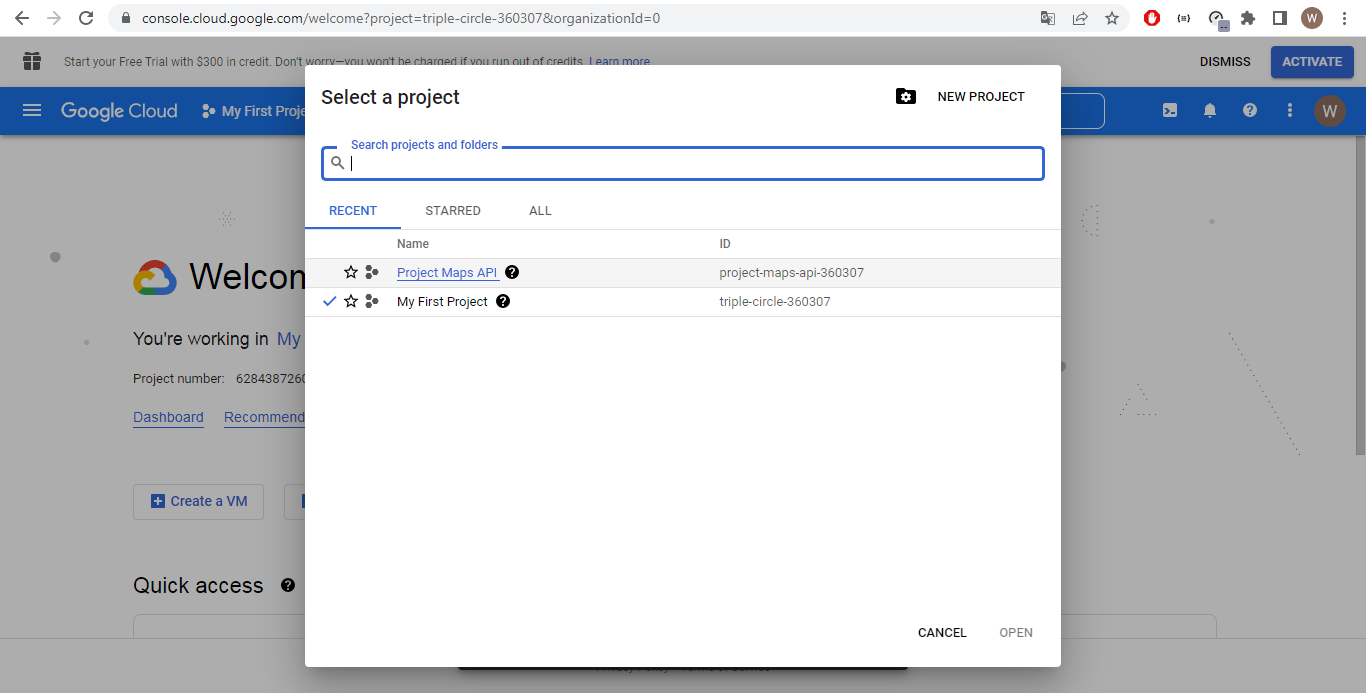The height and width of the screenshot is (693, 1366).
Task: Click the Open button in the dialog
Action: (x=1016, y=632)
